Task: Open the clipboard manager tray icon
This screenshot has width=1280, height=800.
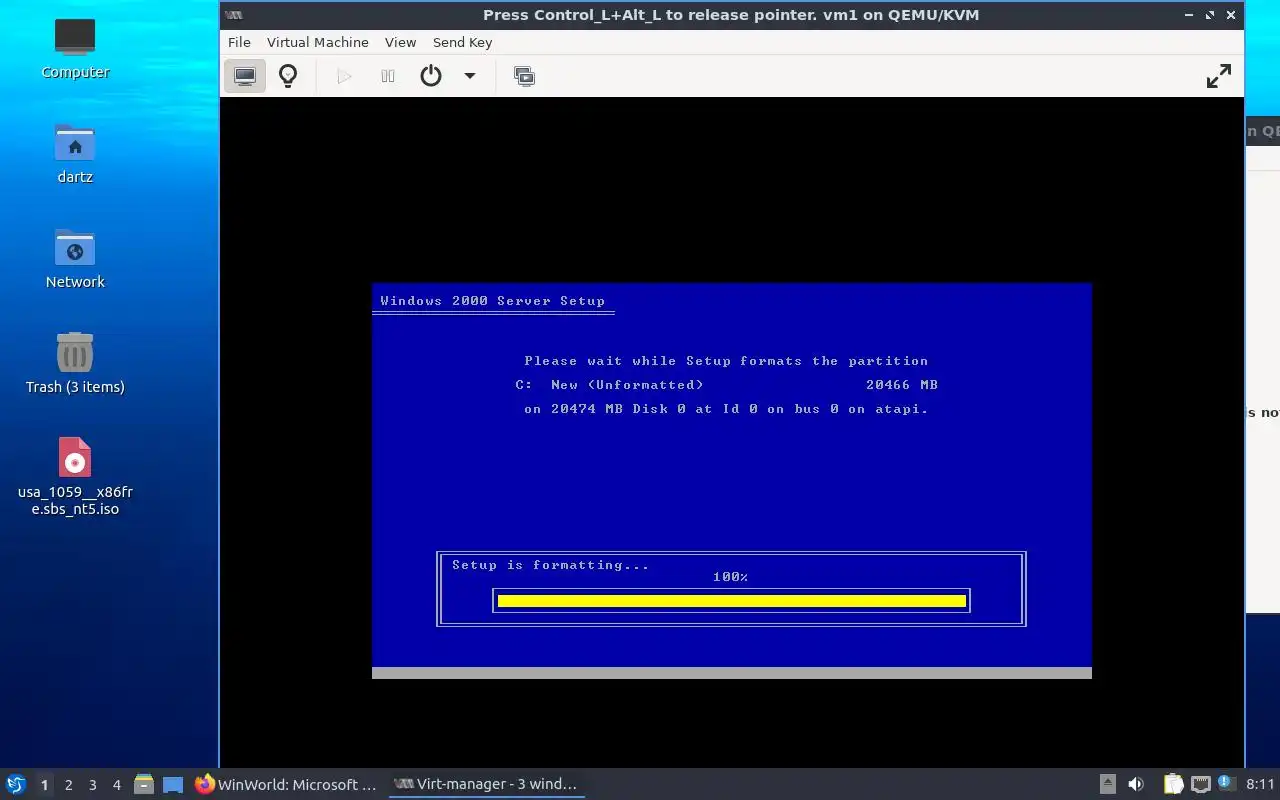Action: click(x=1173, y=785)
